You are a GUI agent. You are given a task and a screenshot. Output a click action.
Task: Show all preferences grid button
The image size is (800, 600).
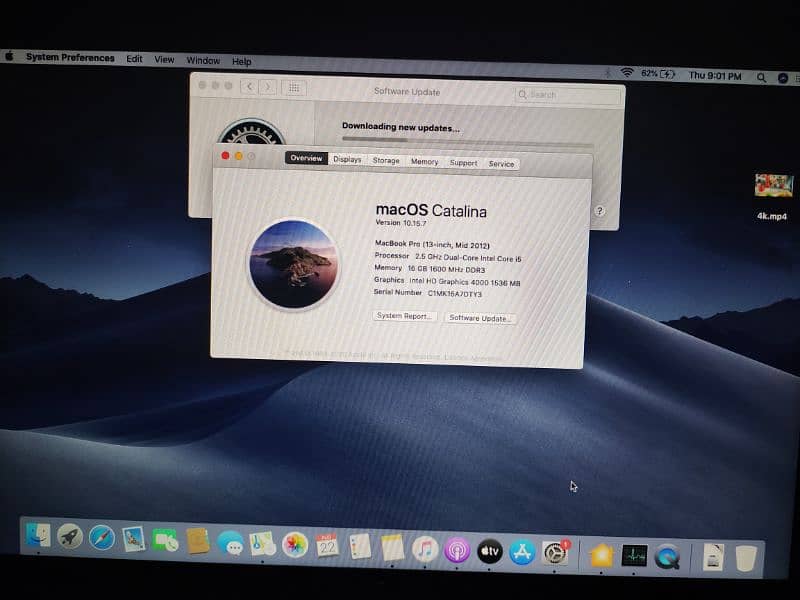click(294, 88)
